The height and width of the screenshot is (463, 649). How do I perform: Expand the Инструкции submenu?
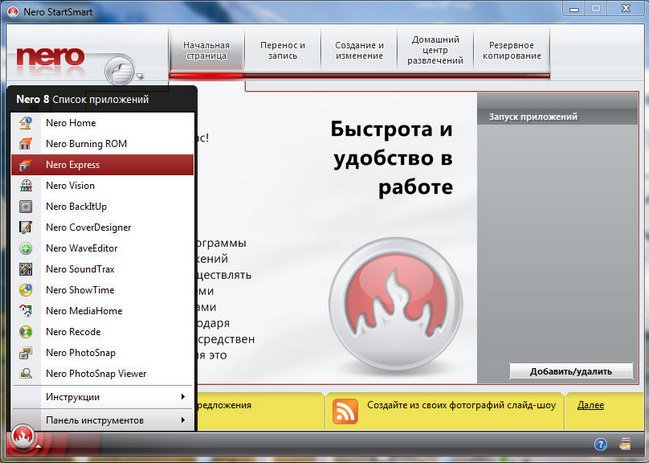pyautogui.click(x=103, y=397)
